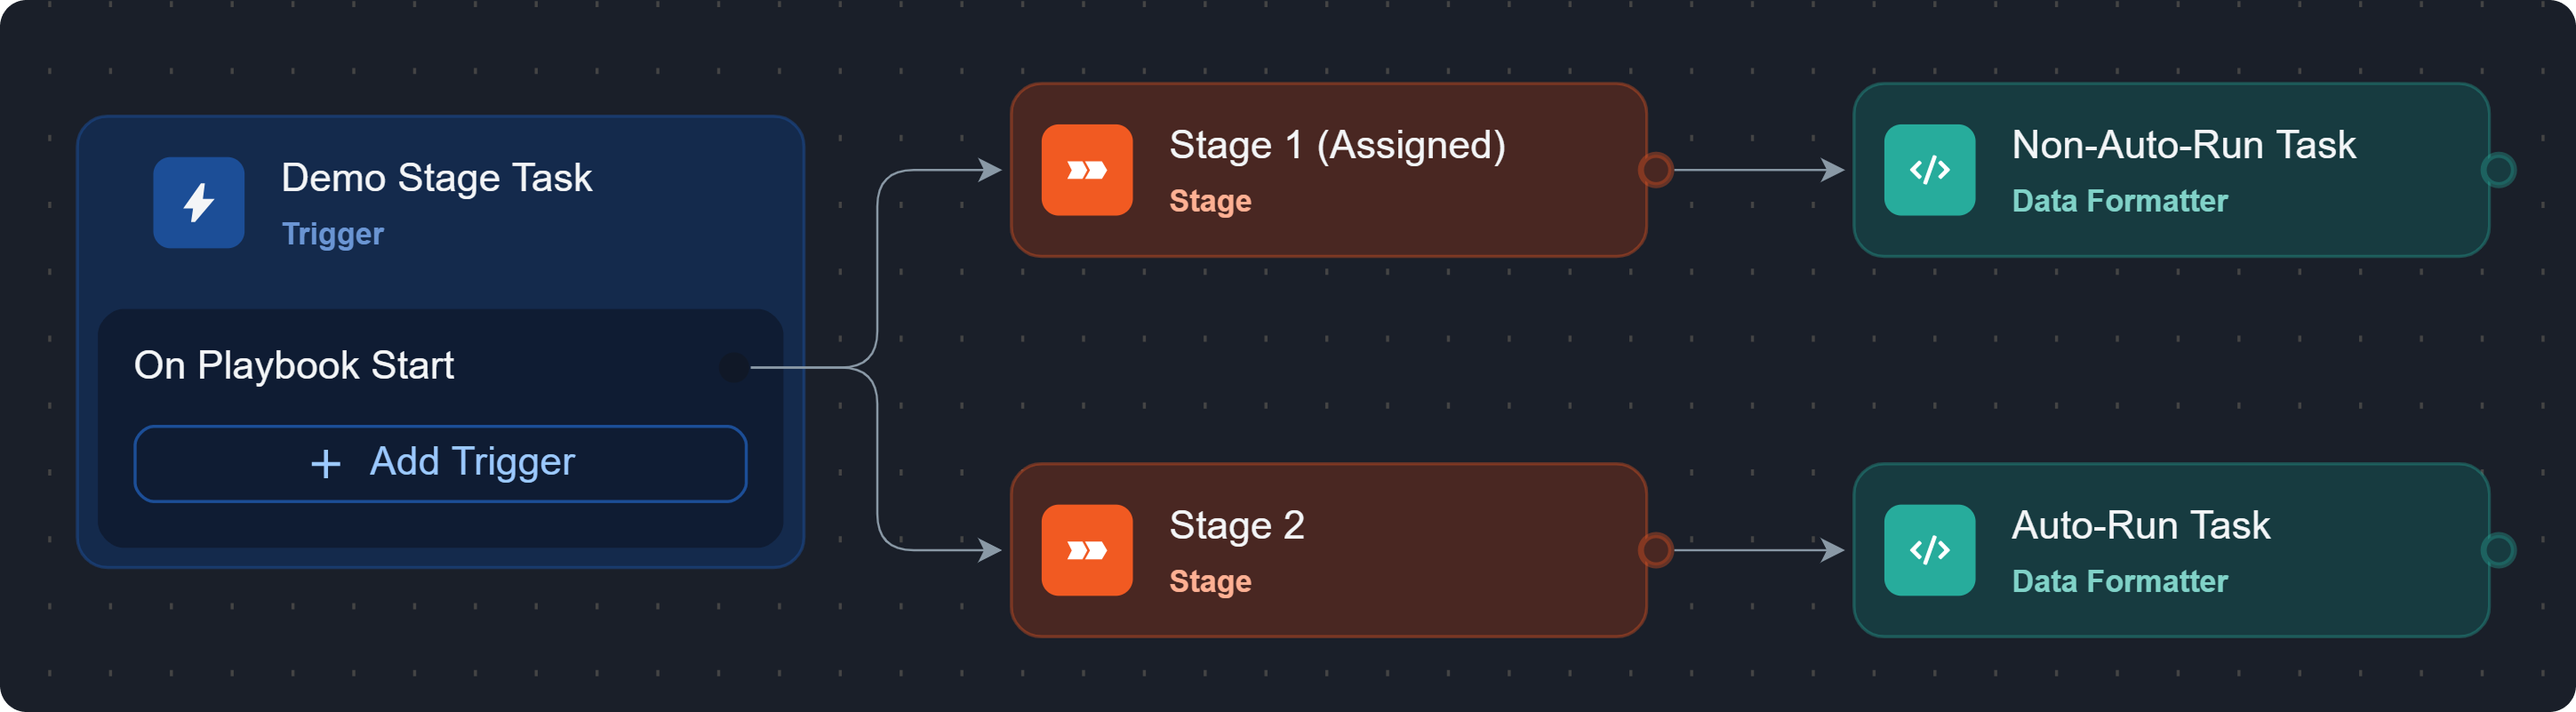Click the Stage 1 (Assigned) output connector
This screenshot has height=712, width=2576.
(x=1655, y=170)
